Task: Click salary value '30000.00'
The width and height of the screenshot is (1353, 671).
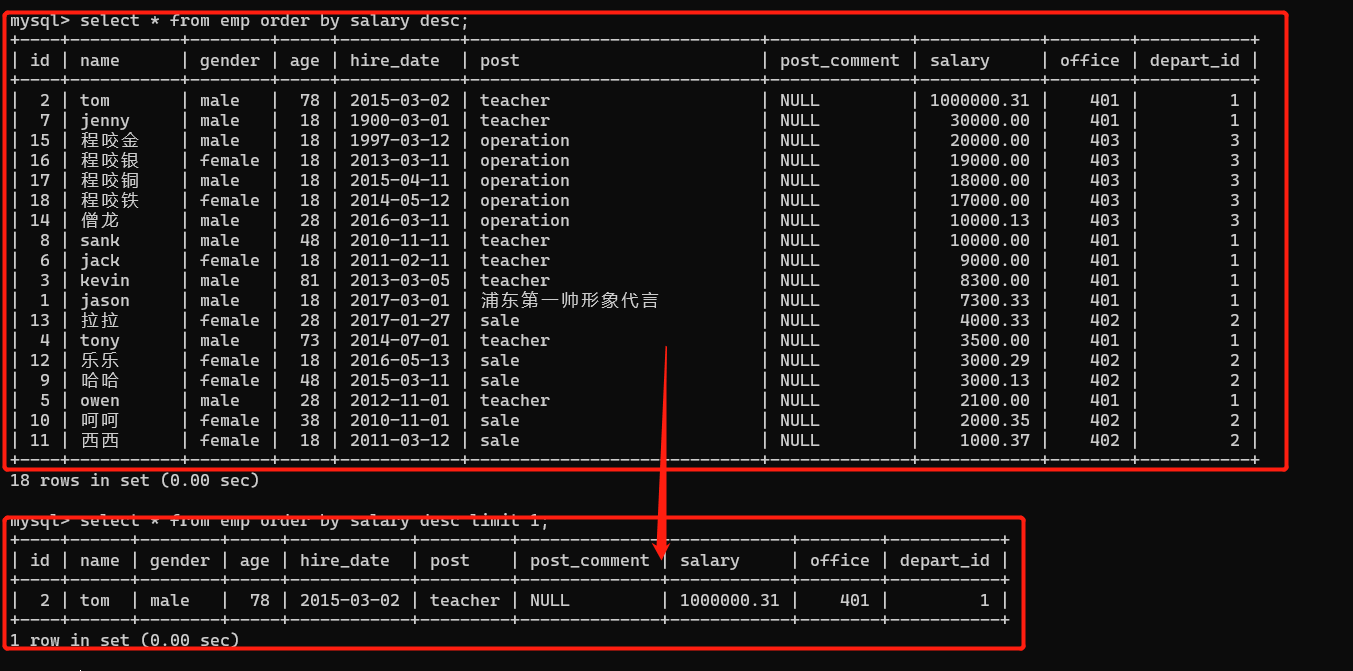Action: pos(990,120)
